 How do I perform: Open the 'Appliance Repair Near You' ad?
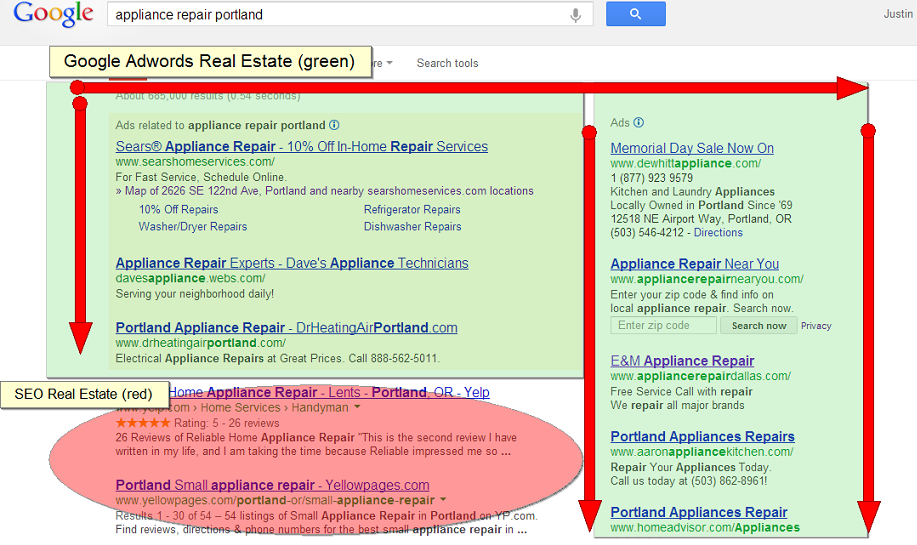[695, 264]
